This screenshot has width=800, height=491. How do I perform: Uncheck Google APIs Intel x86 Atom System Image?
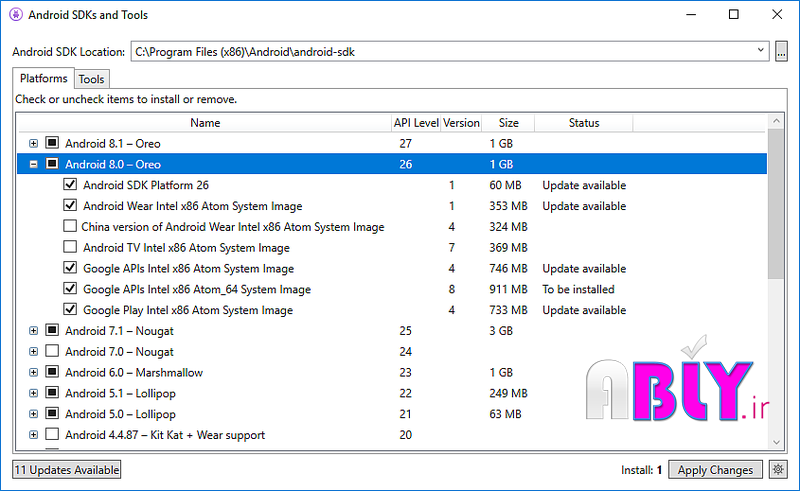click(x=70, y=267)
